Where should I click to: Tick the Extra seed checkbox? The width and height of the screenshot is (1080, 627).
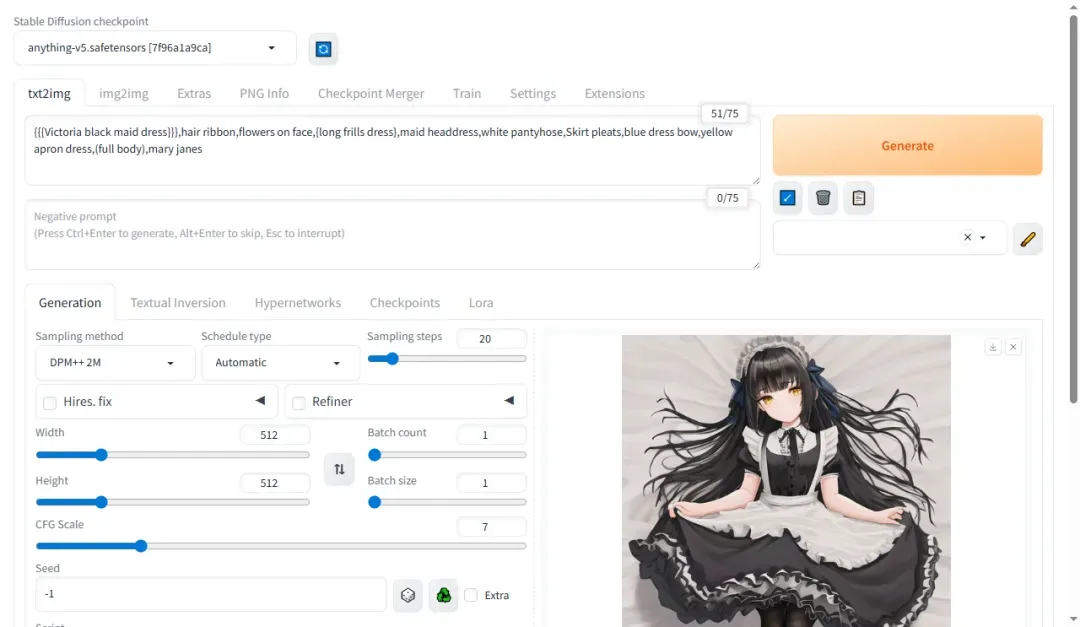pos(471,595)
